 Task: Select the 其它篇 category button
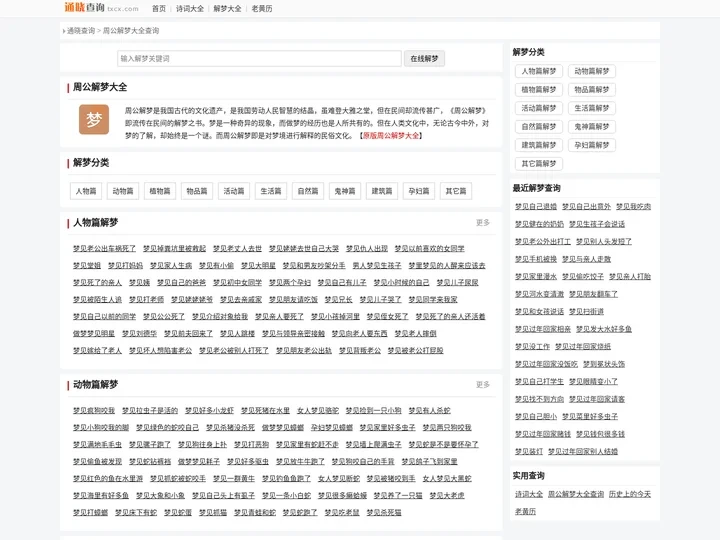tap(456, 191)
